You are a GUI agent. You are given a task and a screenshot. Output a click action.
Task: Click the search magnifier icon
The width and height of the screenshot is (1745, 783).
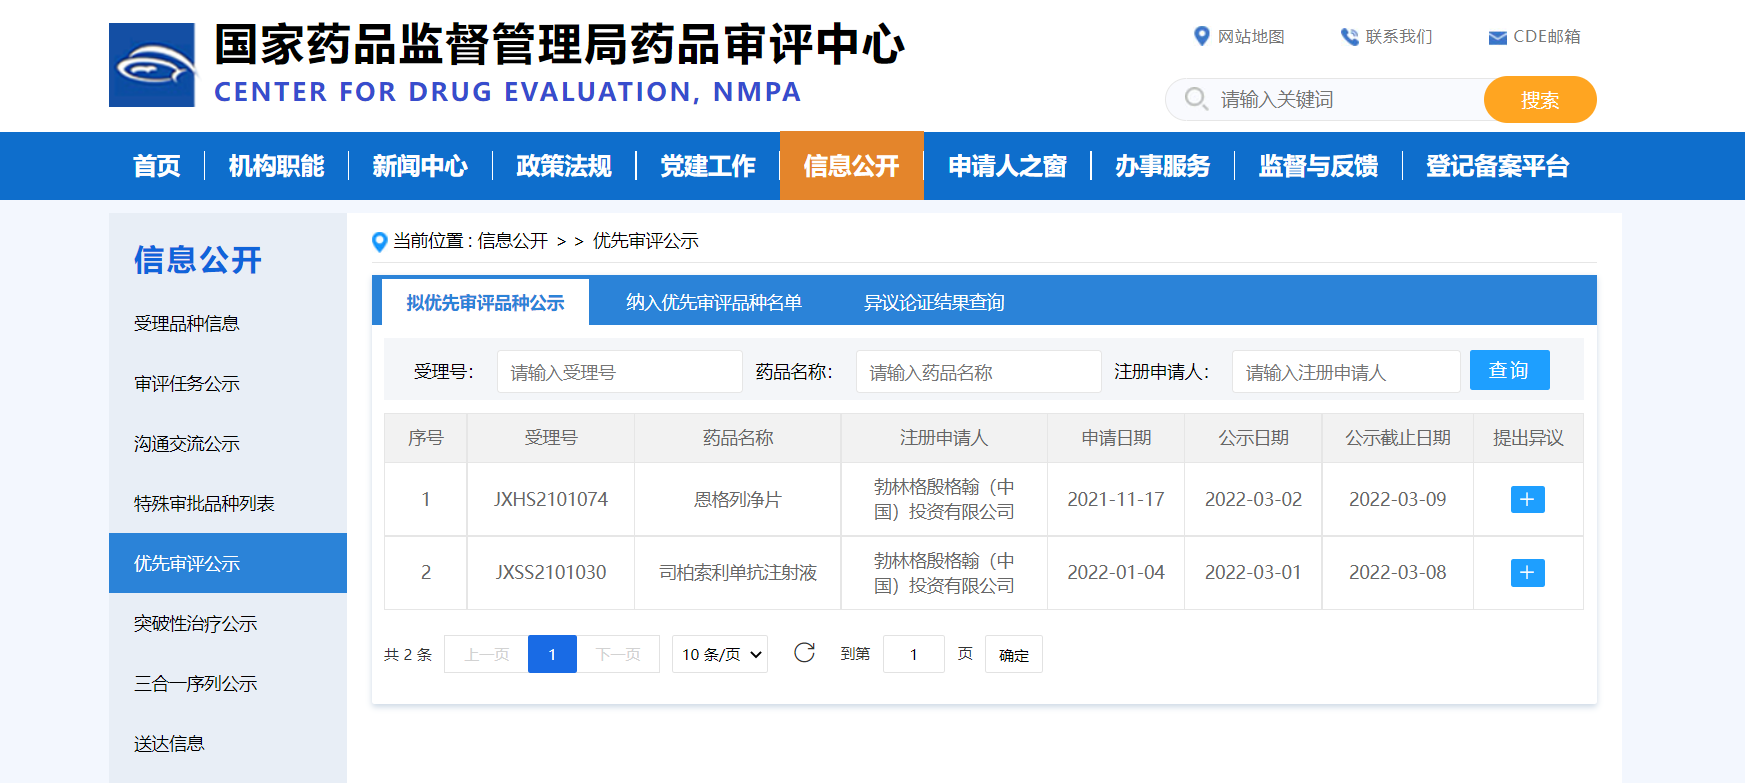(x=1196, y=99)
